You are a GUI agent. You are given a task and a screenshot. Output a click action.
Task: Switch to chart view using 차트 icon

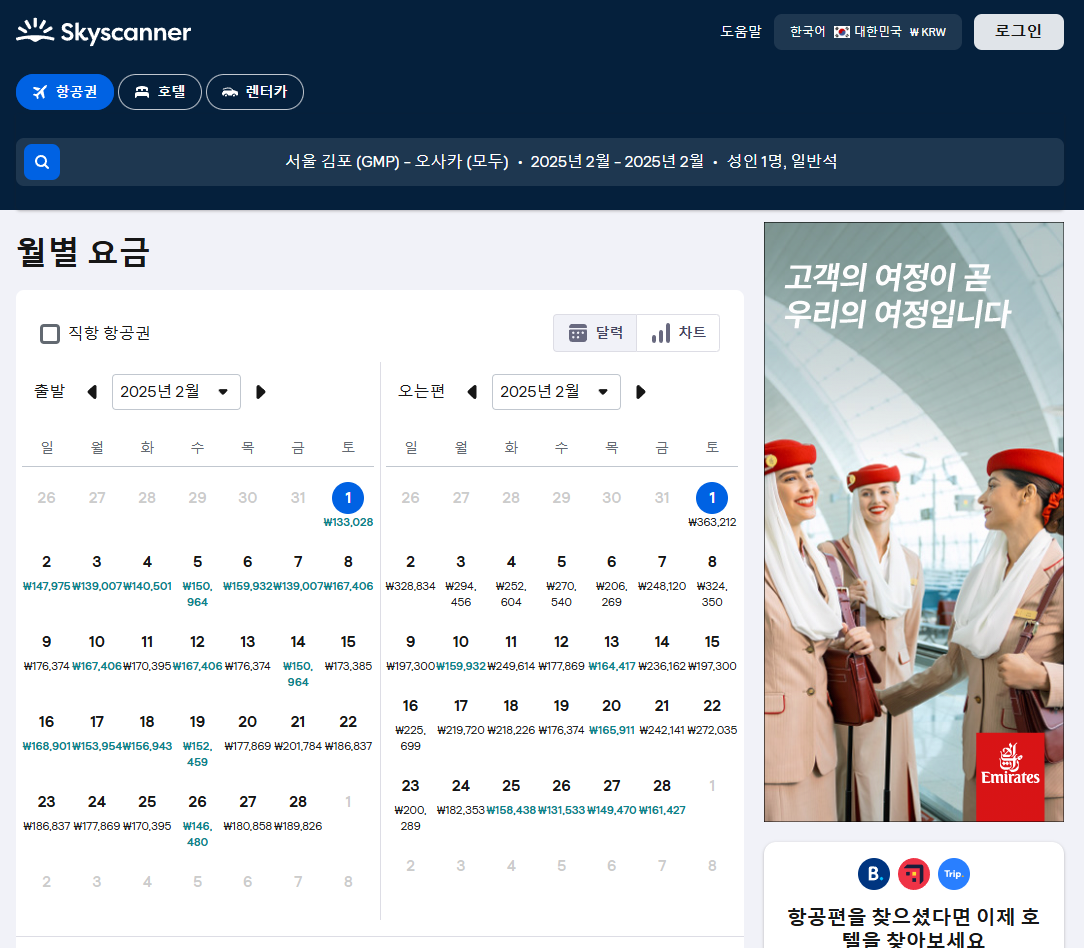662,332
